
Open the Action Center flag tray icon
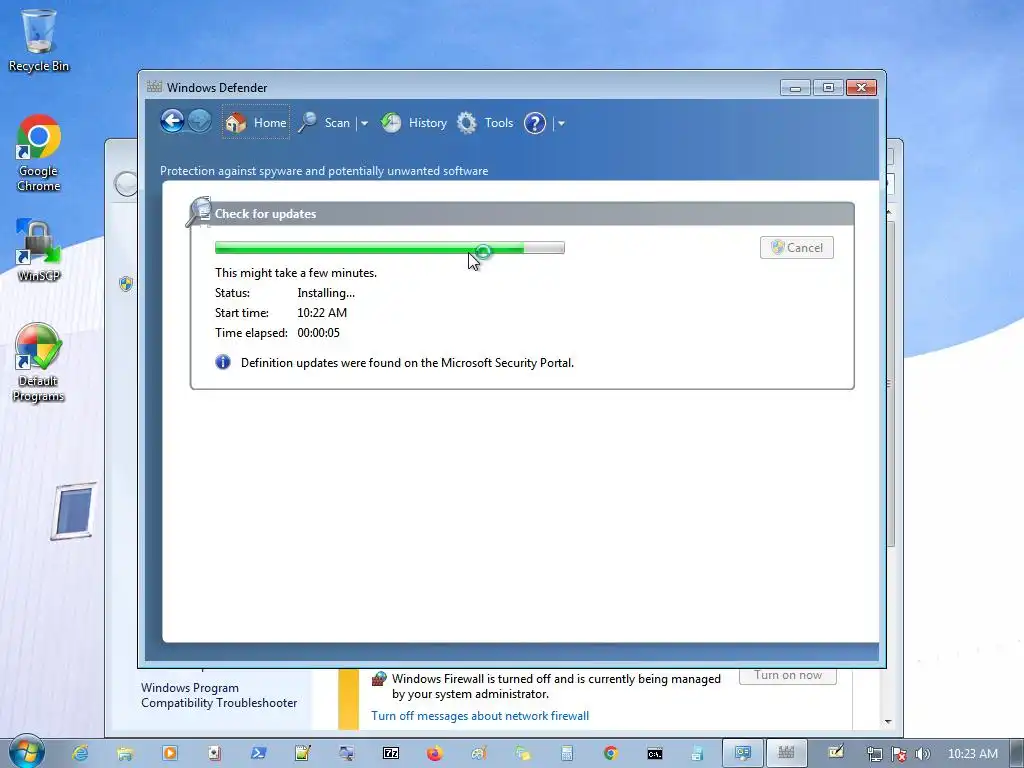point(899,754)
